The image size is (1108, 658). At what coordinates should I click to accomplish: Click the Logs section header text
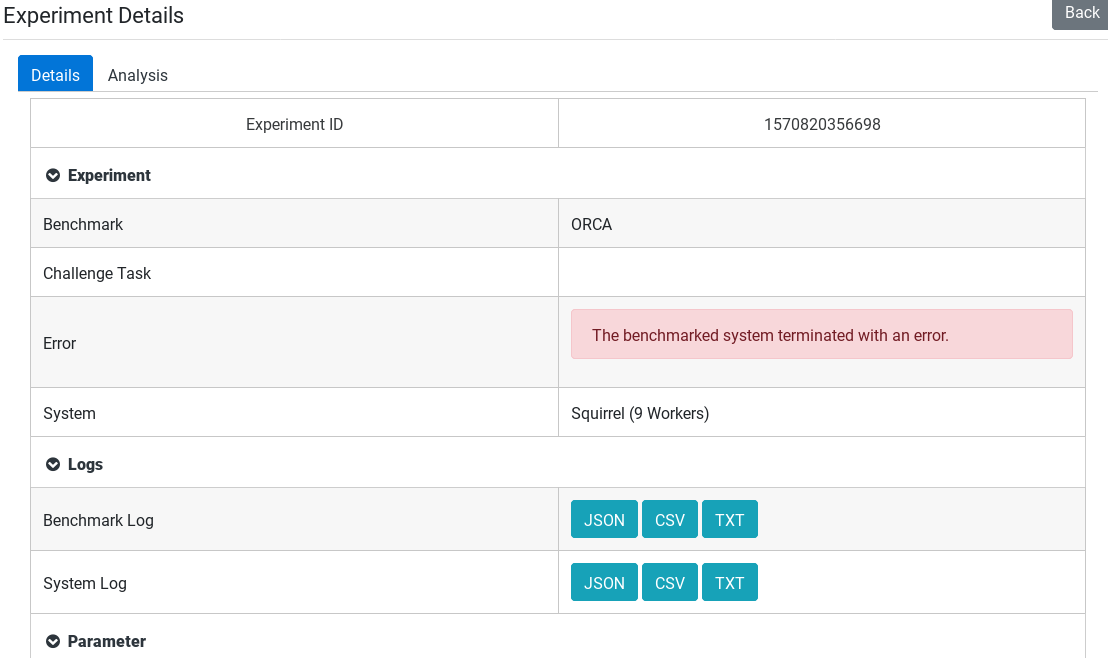(x=85, y=464)
